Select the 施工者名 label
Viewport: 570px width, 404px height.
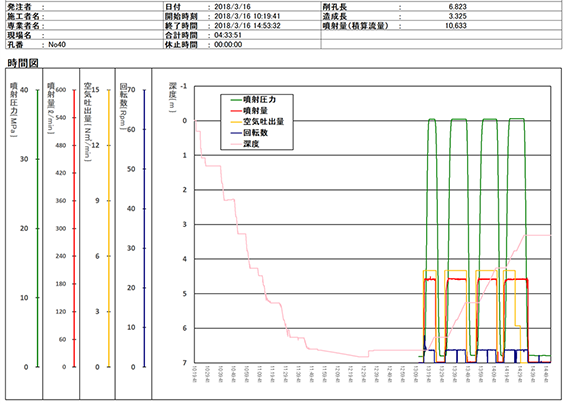click(x=23, y=16)
